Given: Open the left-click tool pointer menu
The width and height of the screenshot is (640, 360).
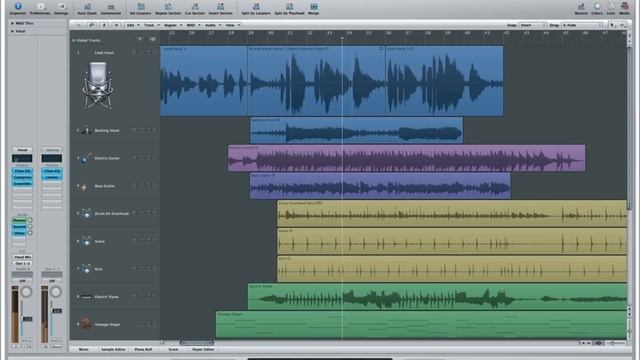Looking at the screenshot, I should (x=612, y=25).
